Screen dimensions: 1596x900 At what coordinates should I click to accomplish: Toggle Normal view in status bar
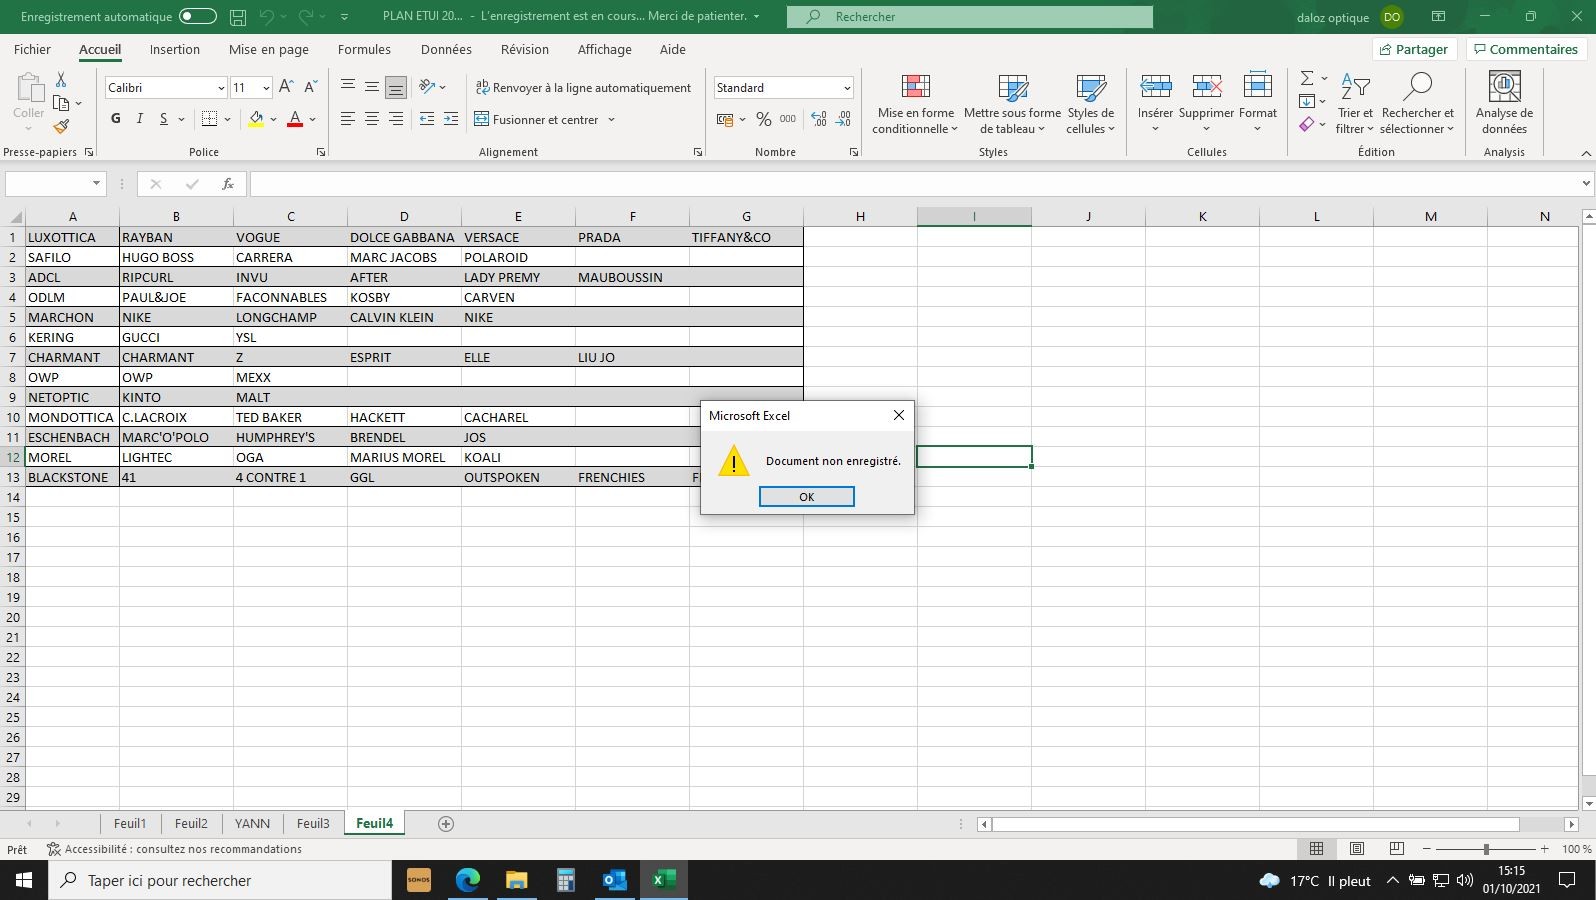click(x=1316, y=848)
